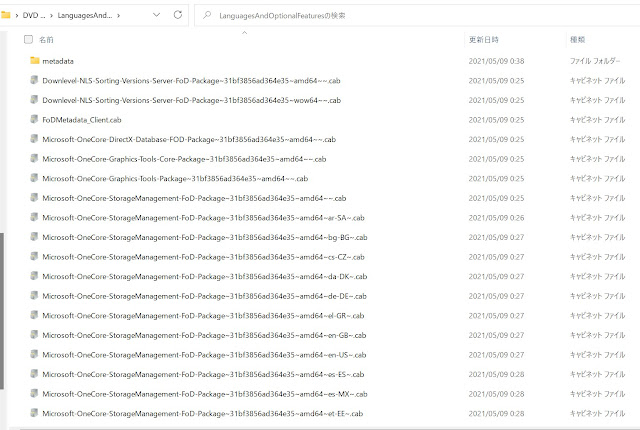640x430 pixels.
Task: Expand chevron before DVD breadcrumb
Action: pos(17,16)
